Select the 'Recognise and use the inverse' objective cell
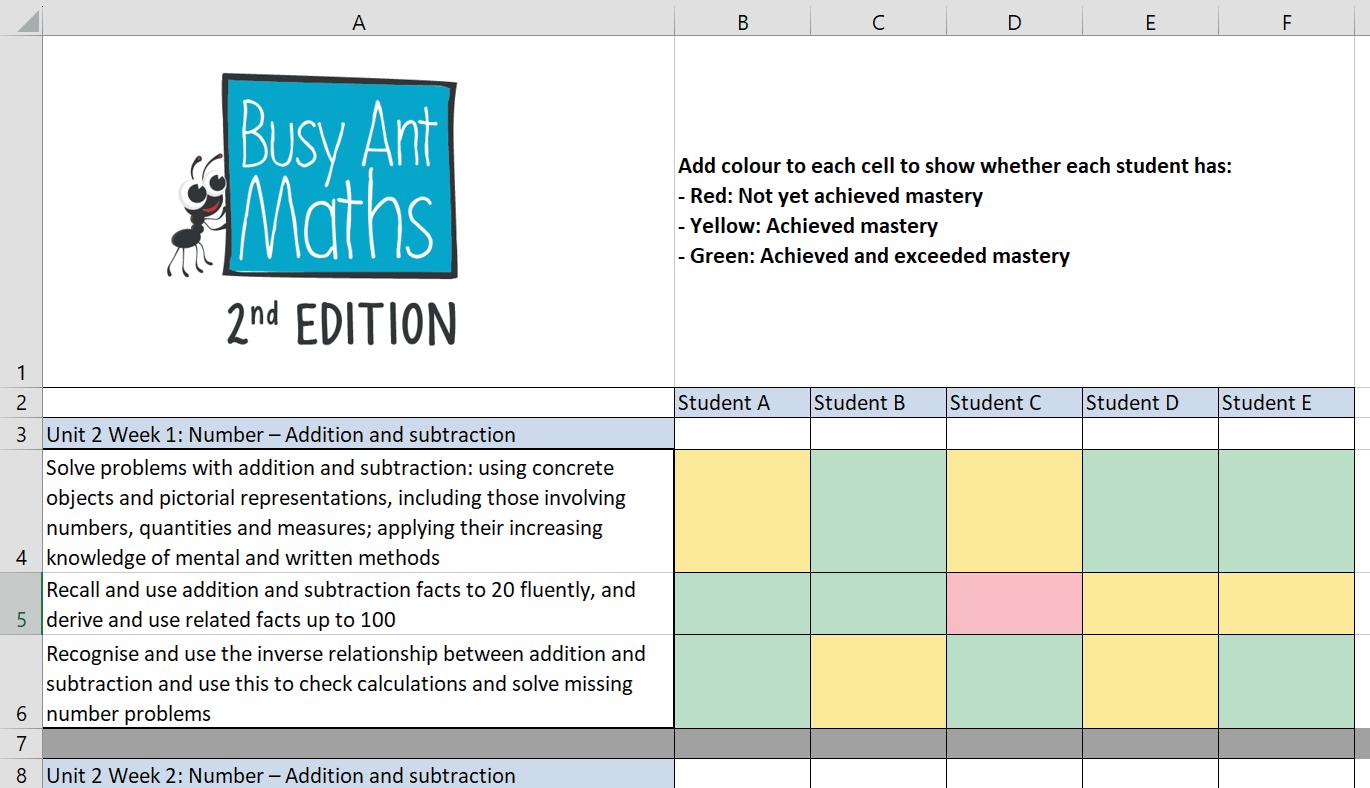Screen dimensions: 1370x788 pyautogui.click(x=358, y=682)
